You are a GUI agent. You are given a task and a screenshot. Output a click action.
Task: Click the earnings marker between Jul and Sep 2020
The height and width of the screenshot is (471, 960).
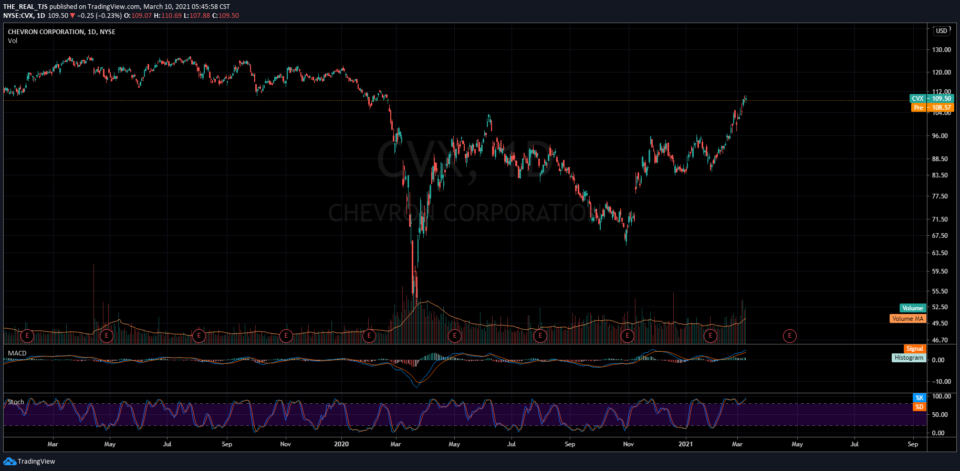[540, 336]
